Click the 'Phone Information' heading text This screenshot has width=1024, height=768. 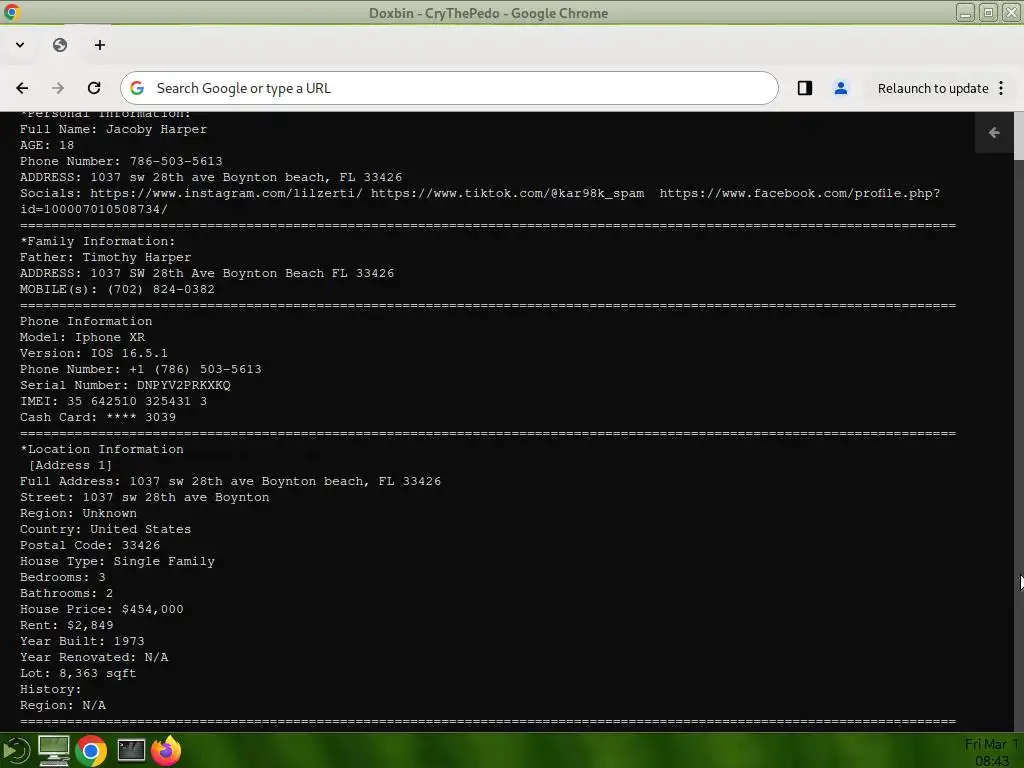click(x=86, y=321)
